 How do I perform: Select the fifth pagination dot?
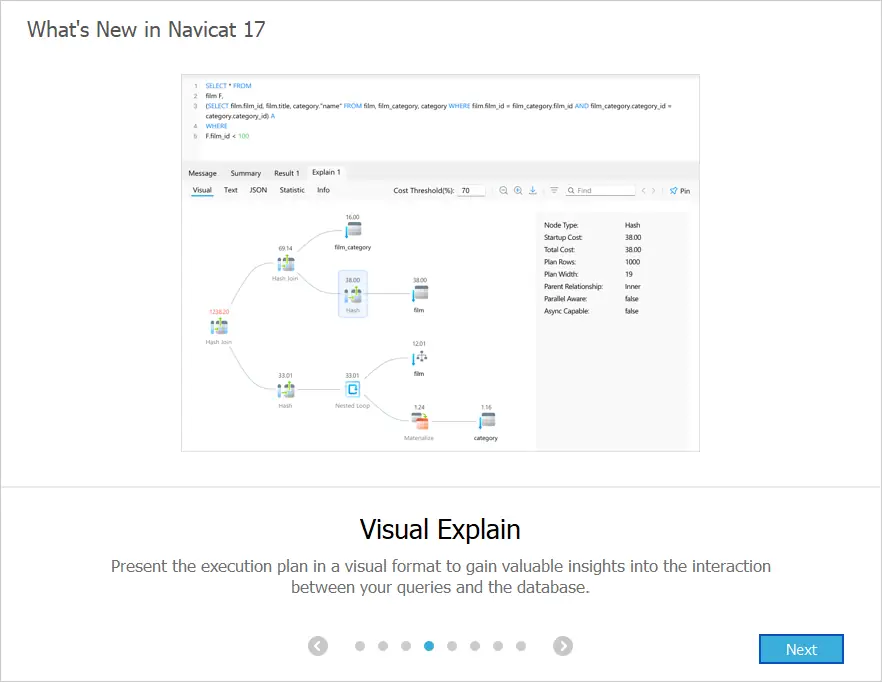click(x=452, y=646)
